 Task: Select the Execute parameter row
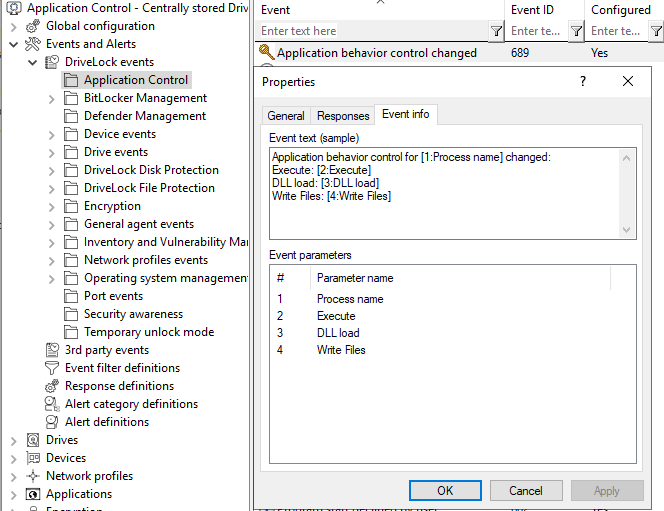pos(452,316)
